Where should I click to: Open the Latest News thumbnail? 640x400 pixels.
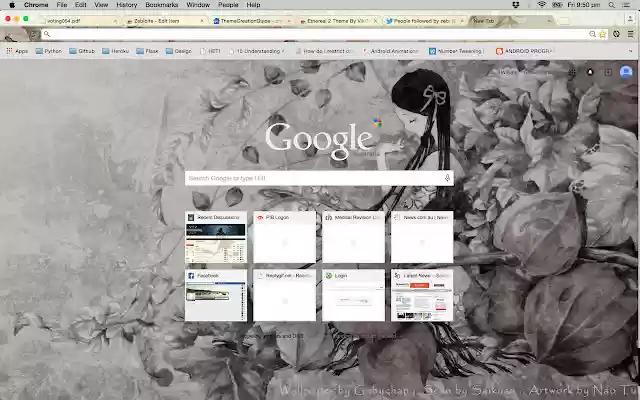point(422,295)
